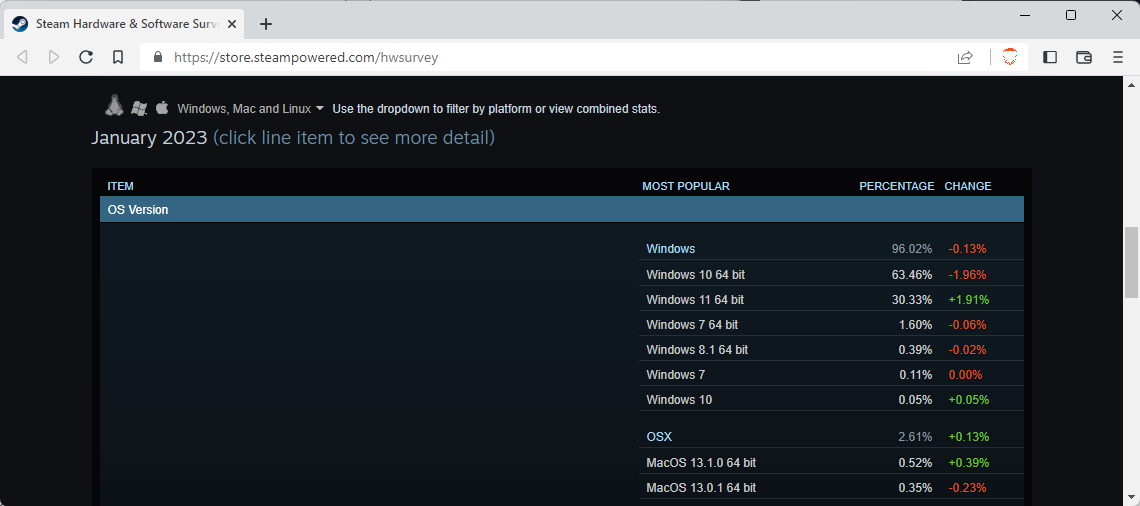The height and width of the screenshot is (506, 1140).
Task: Click the 2.61% OSX percentage value
Action: click(x=915, y=437)
